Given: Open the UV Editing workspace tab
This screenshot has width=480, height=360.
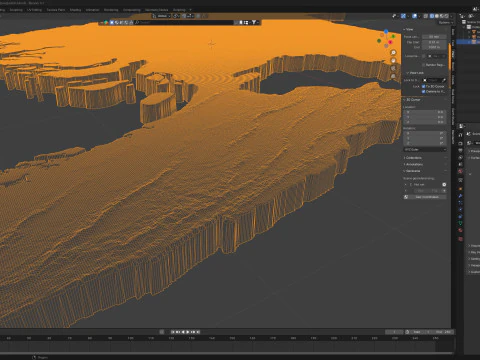Looking at the screenshot, I should [x=34, y=10].
